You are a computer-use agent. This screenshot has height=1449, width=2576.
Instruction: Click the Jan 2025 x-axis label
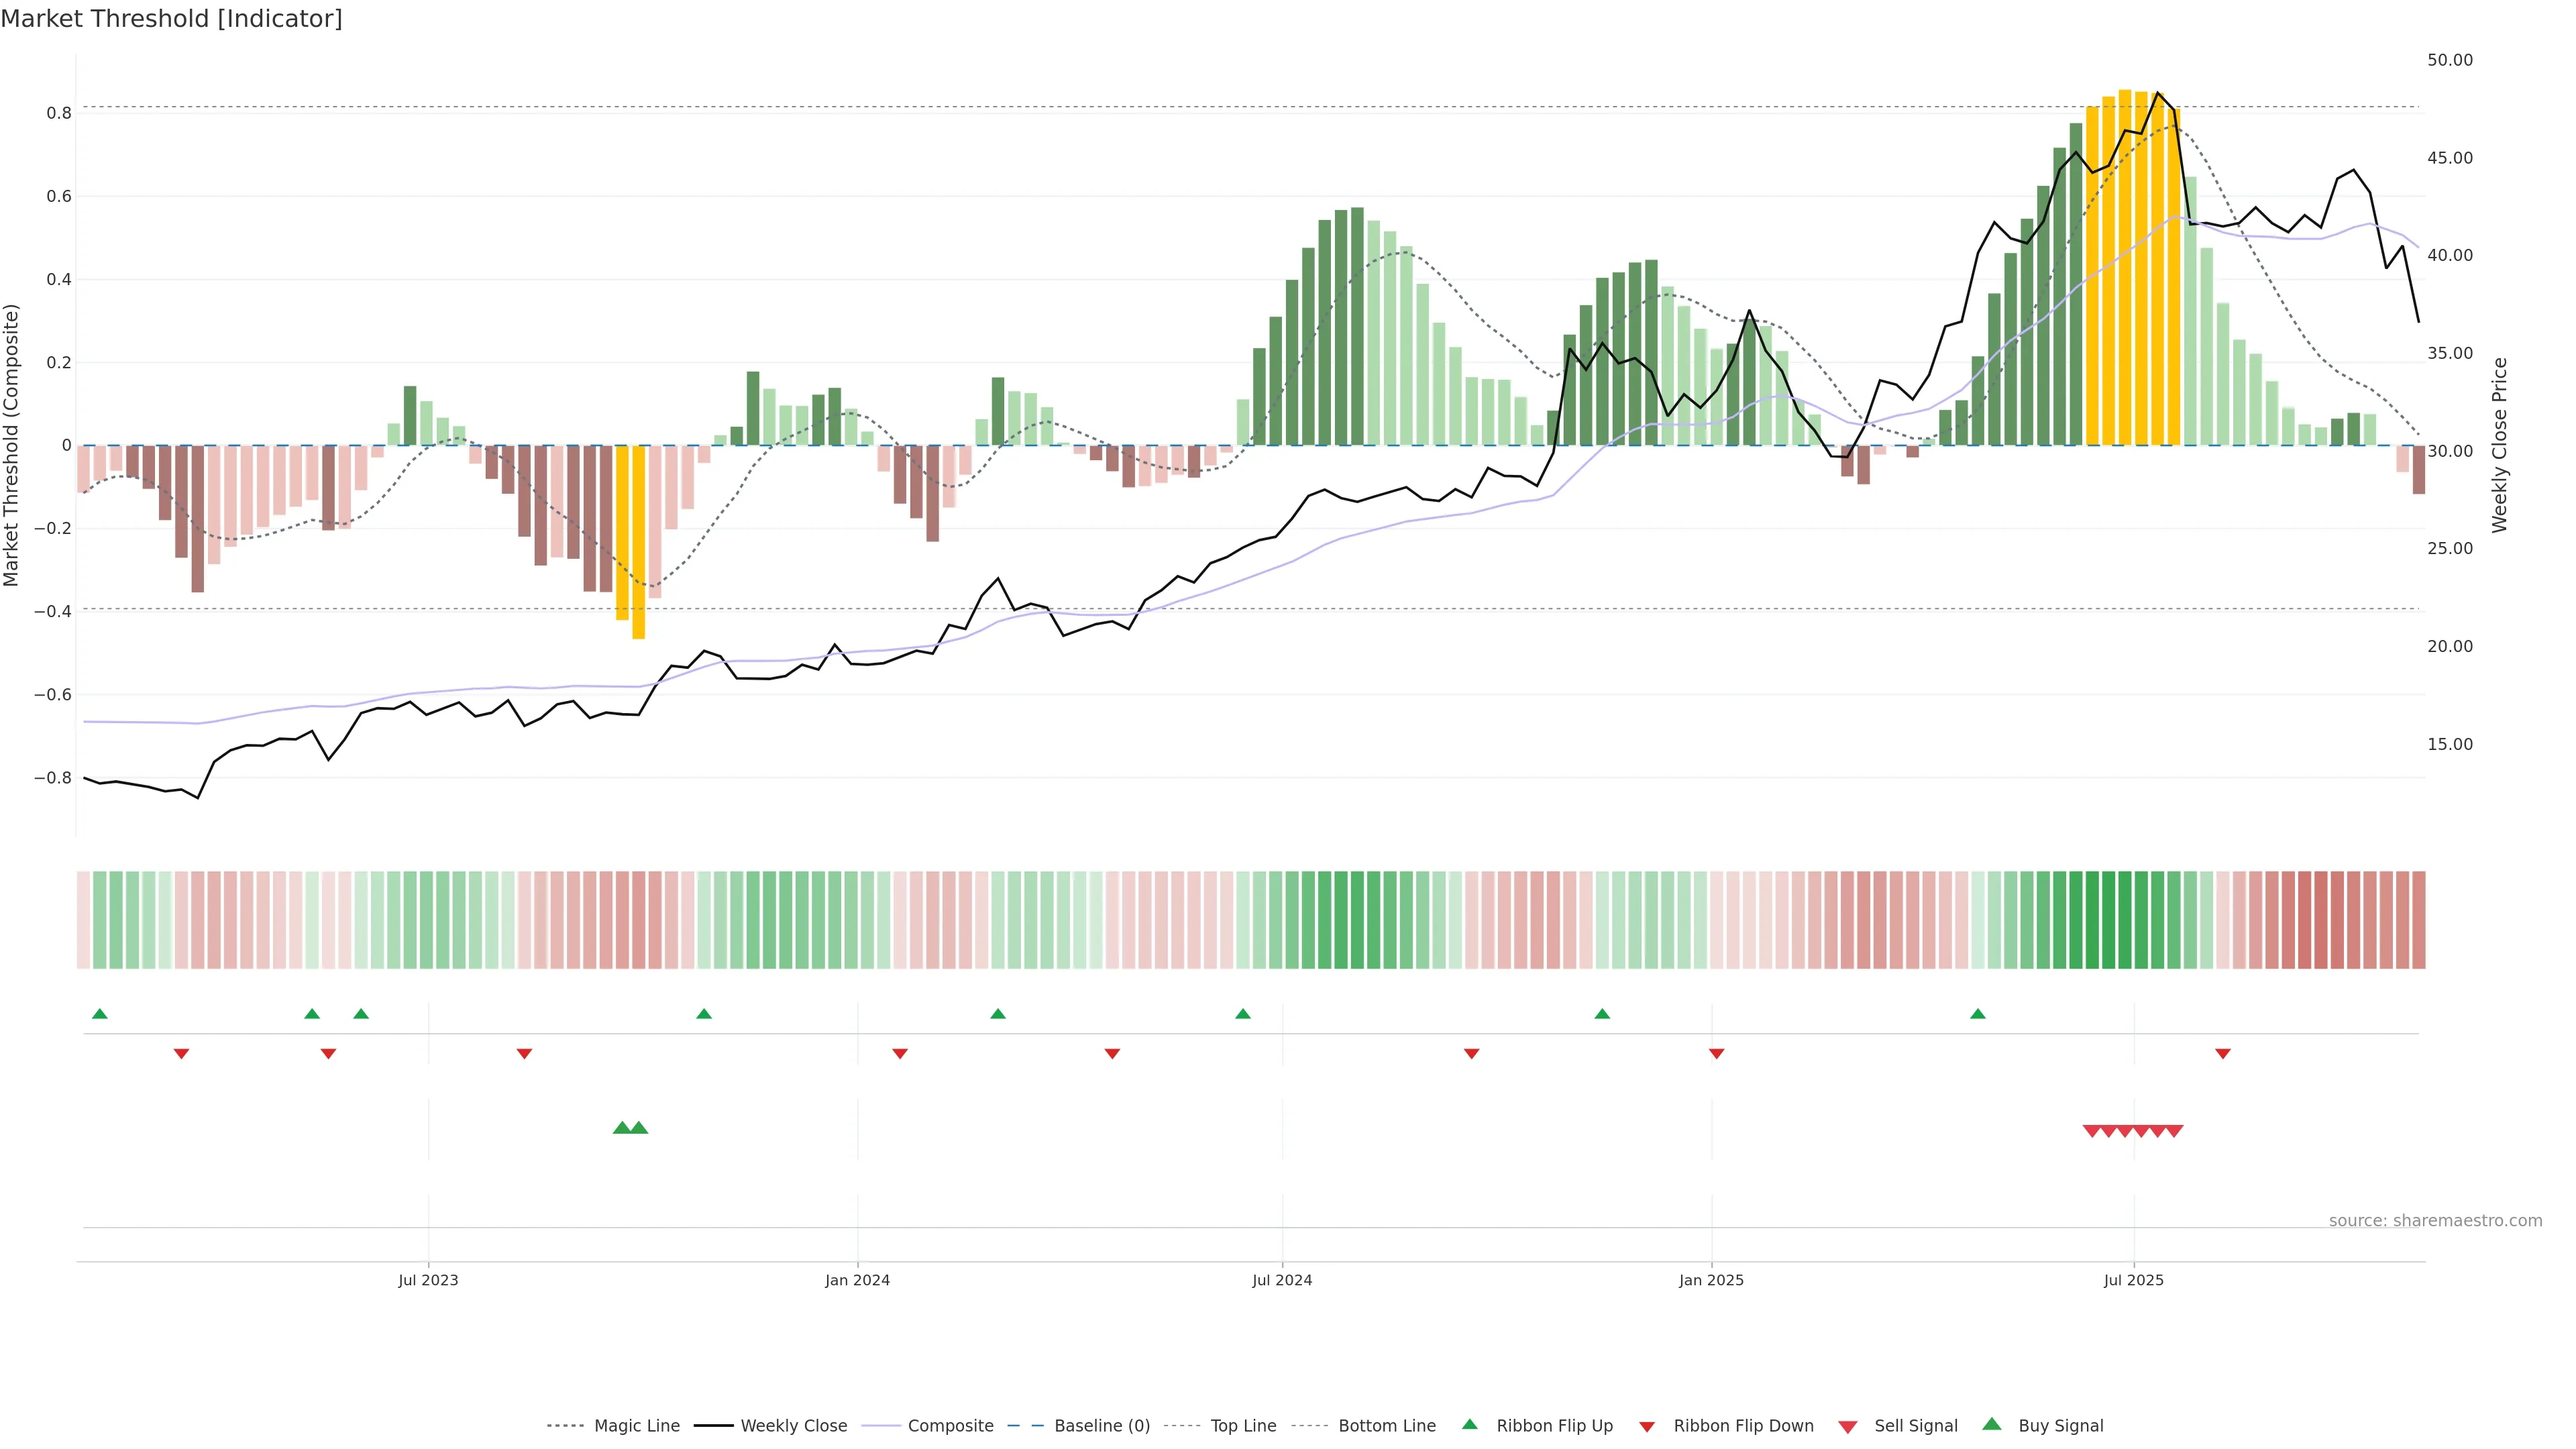(x=1711, y=1280)
